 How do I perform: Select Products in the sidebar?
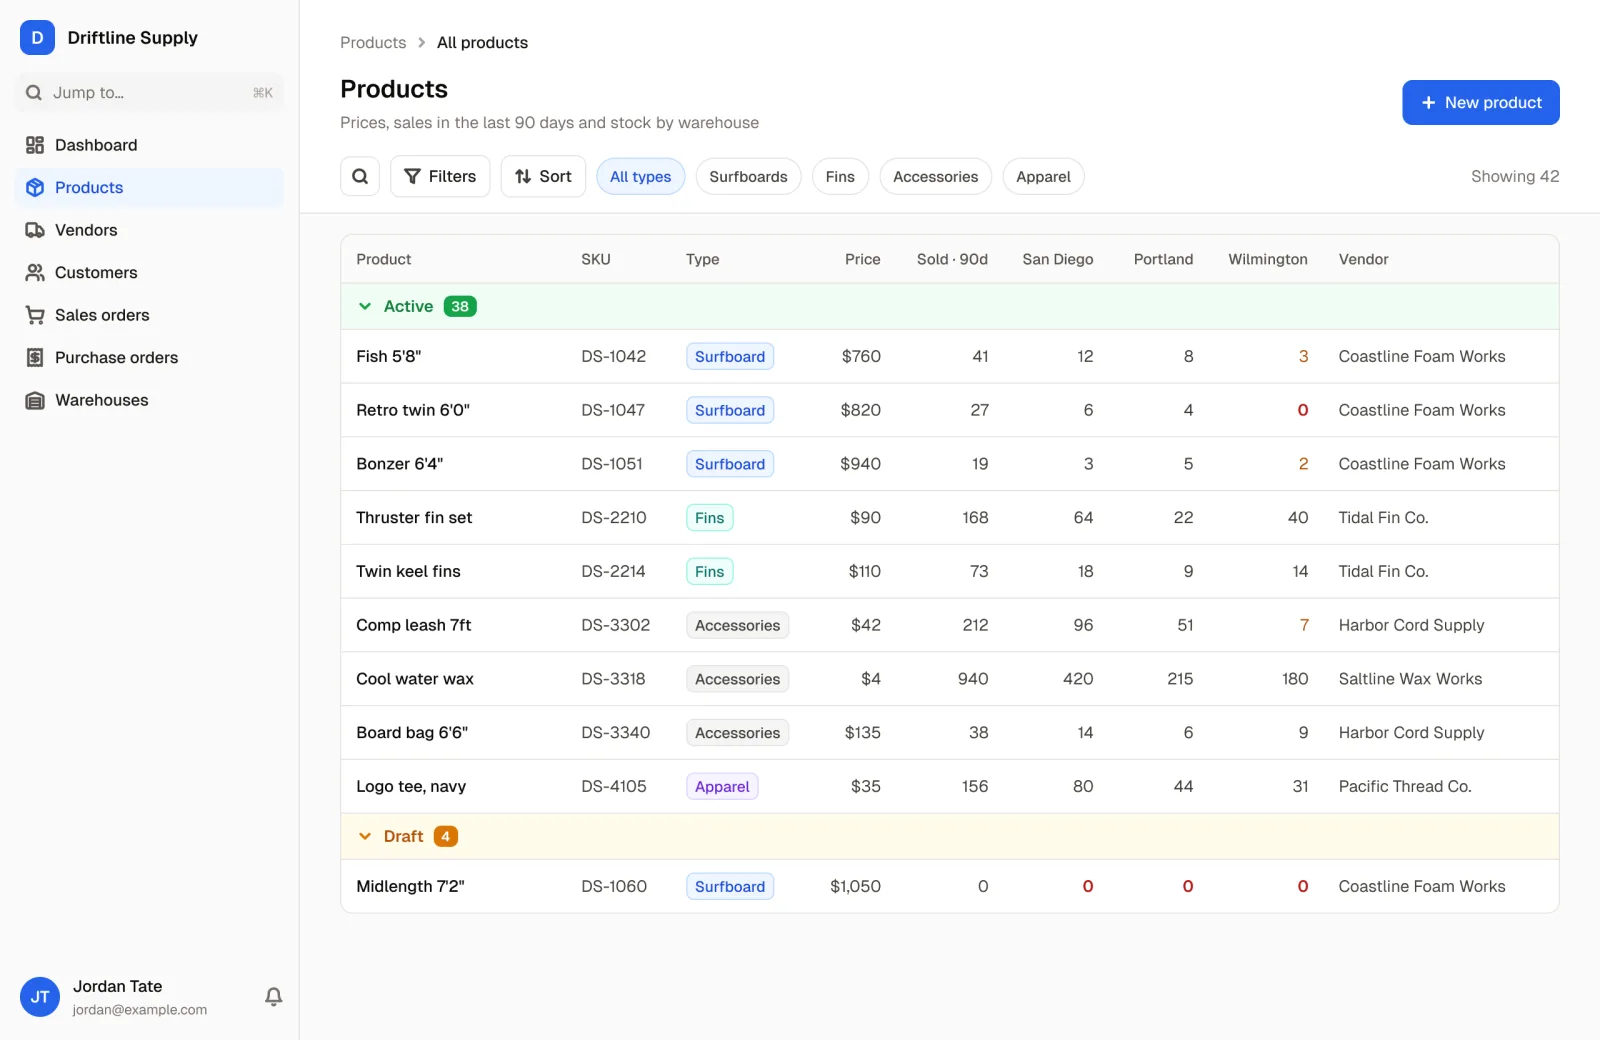coord(150,187)
